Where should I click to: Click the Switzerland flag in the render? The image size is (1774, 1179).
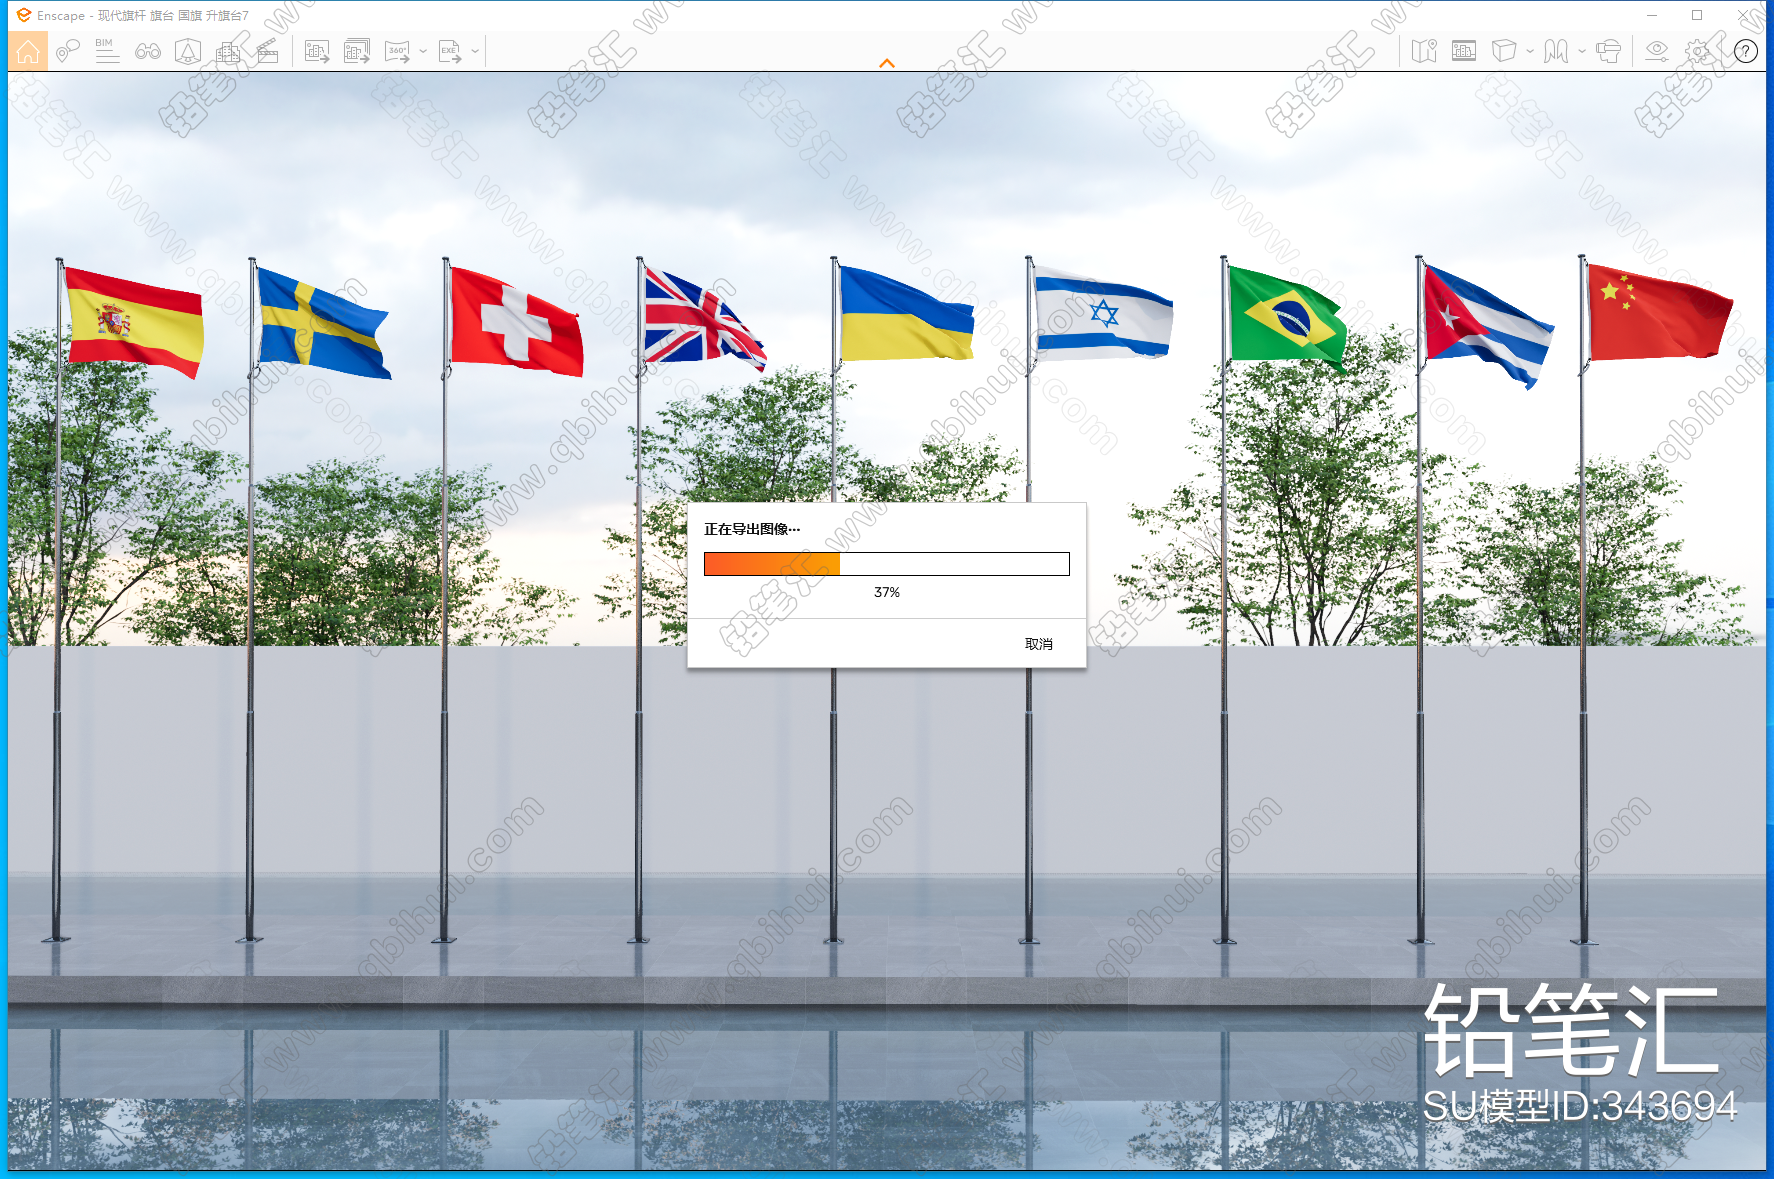(515, 321)
